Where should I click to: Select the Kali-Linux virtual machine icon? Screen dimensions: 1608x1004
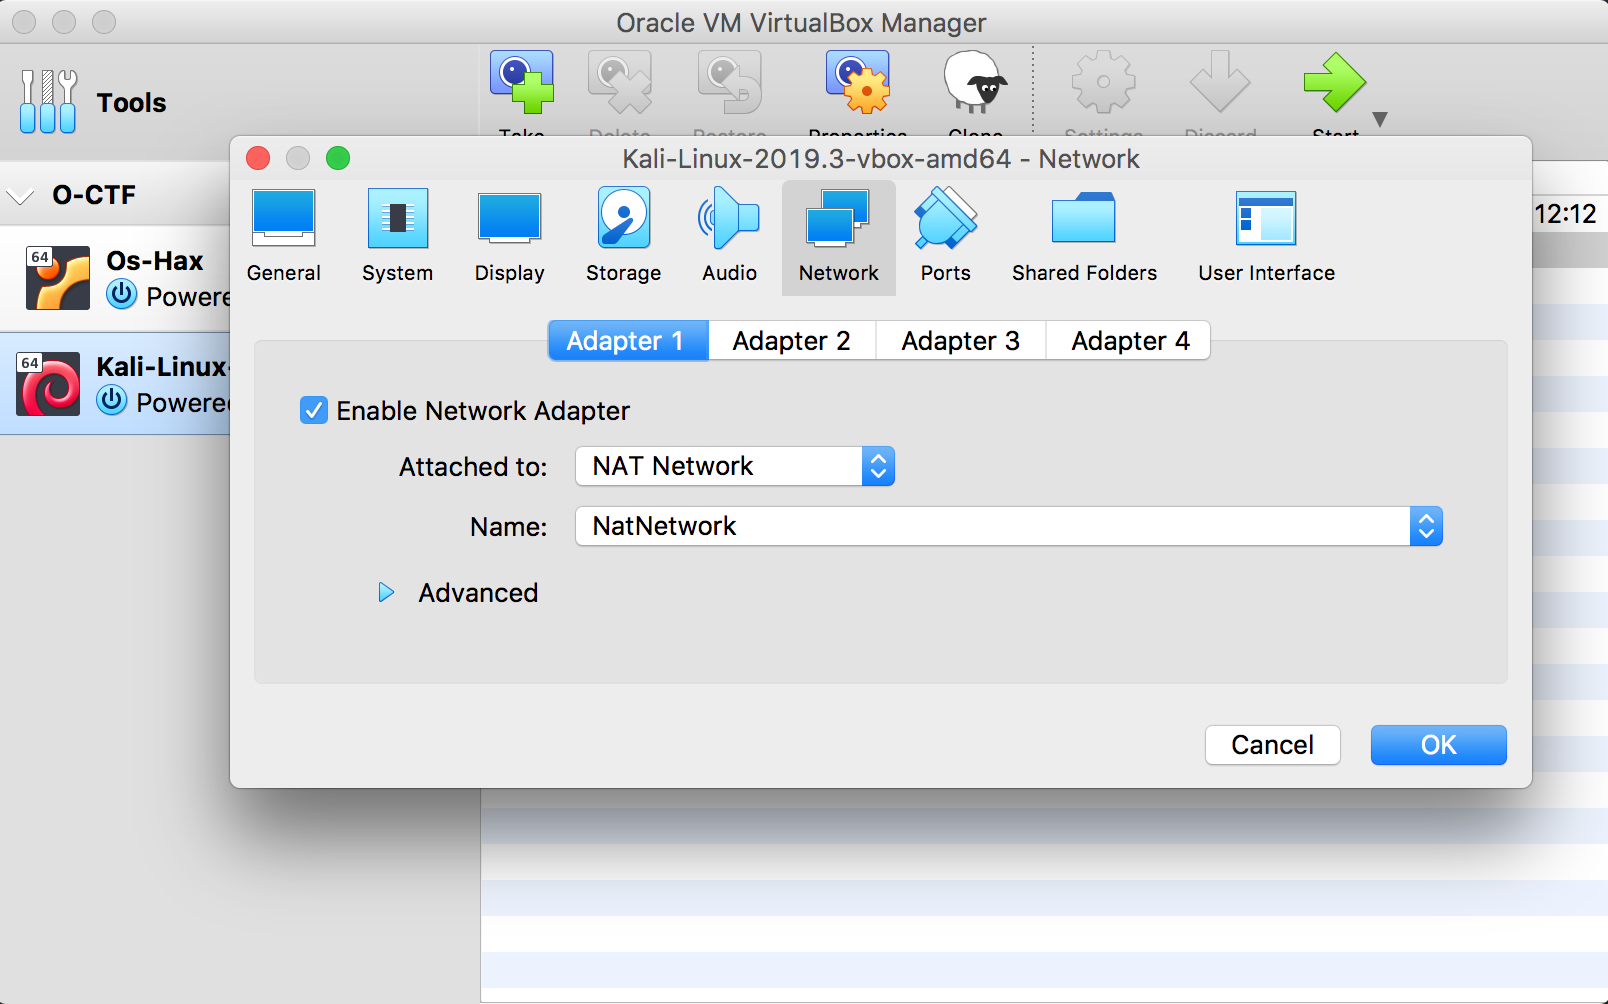pos(48,384)
